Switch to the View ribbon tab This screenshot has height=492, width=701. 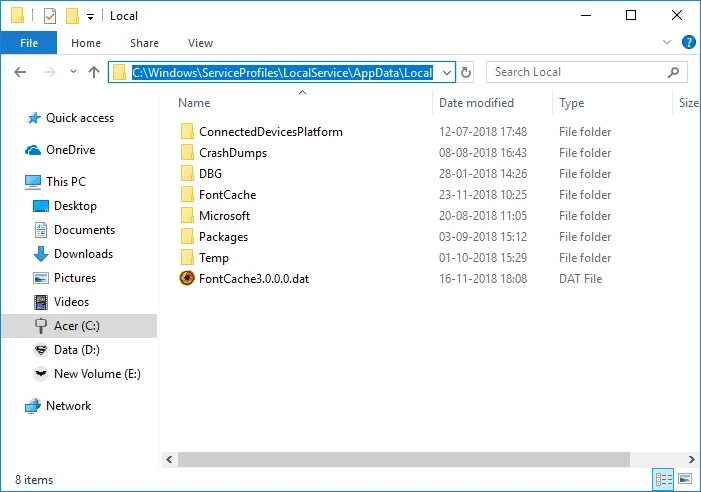pos(200,43)
